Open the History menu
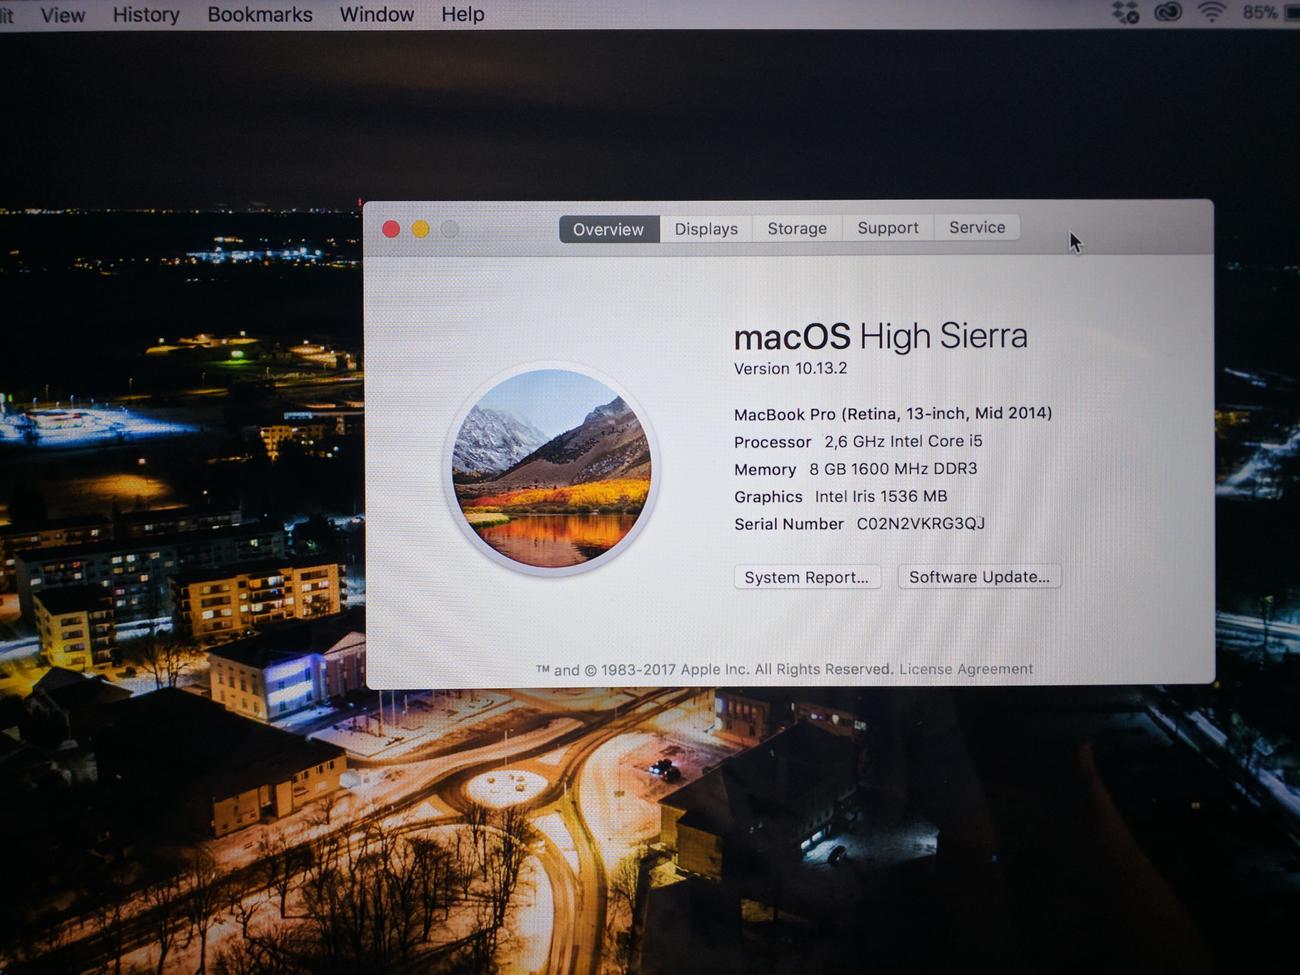The width and height of the screenshot is (1300, 975). (146, 15)
